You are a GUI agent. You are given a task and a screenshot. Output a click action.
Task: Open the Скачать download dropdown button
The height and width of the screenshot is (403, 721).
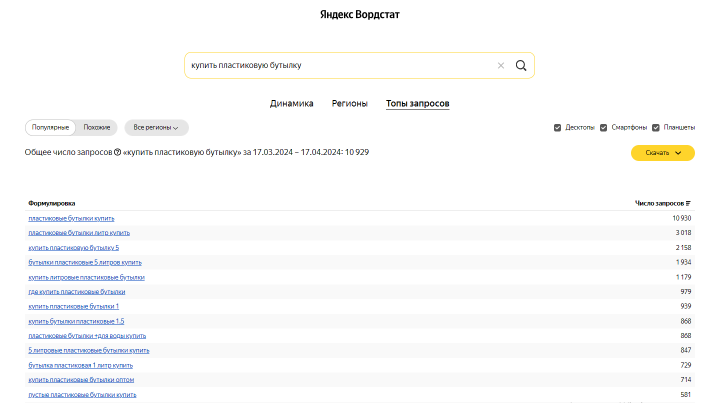click(x=663, y=153)
